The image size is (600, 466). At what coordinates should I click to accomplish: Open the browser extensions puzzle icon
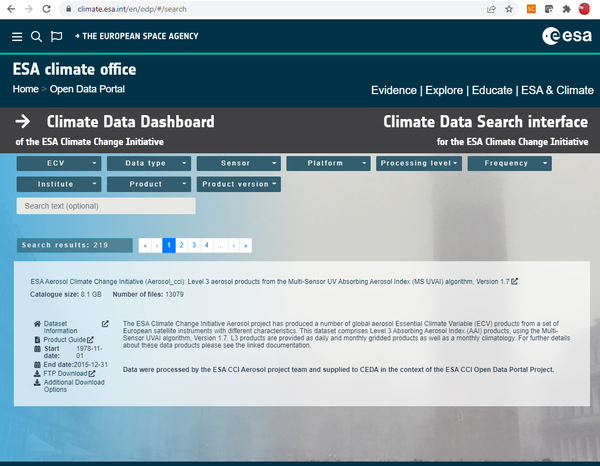coord(566,9)
